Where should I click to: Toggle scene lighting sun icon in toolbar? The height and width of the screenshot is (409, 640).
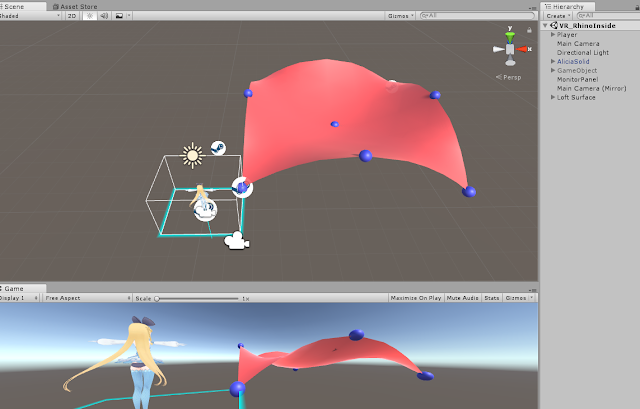[x=89, y=16]
